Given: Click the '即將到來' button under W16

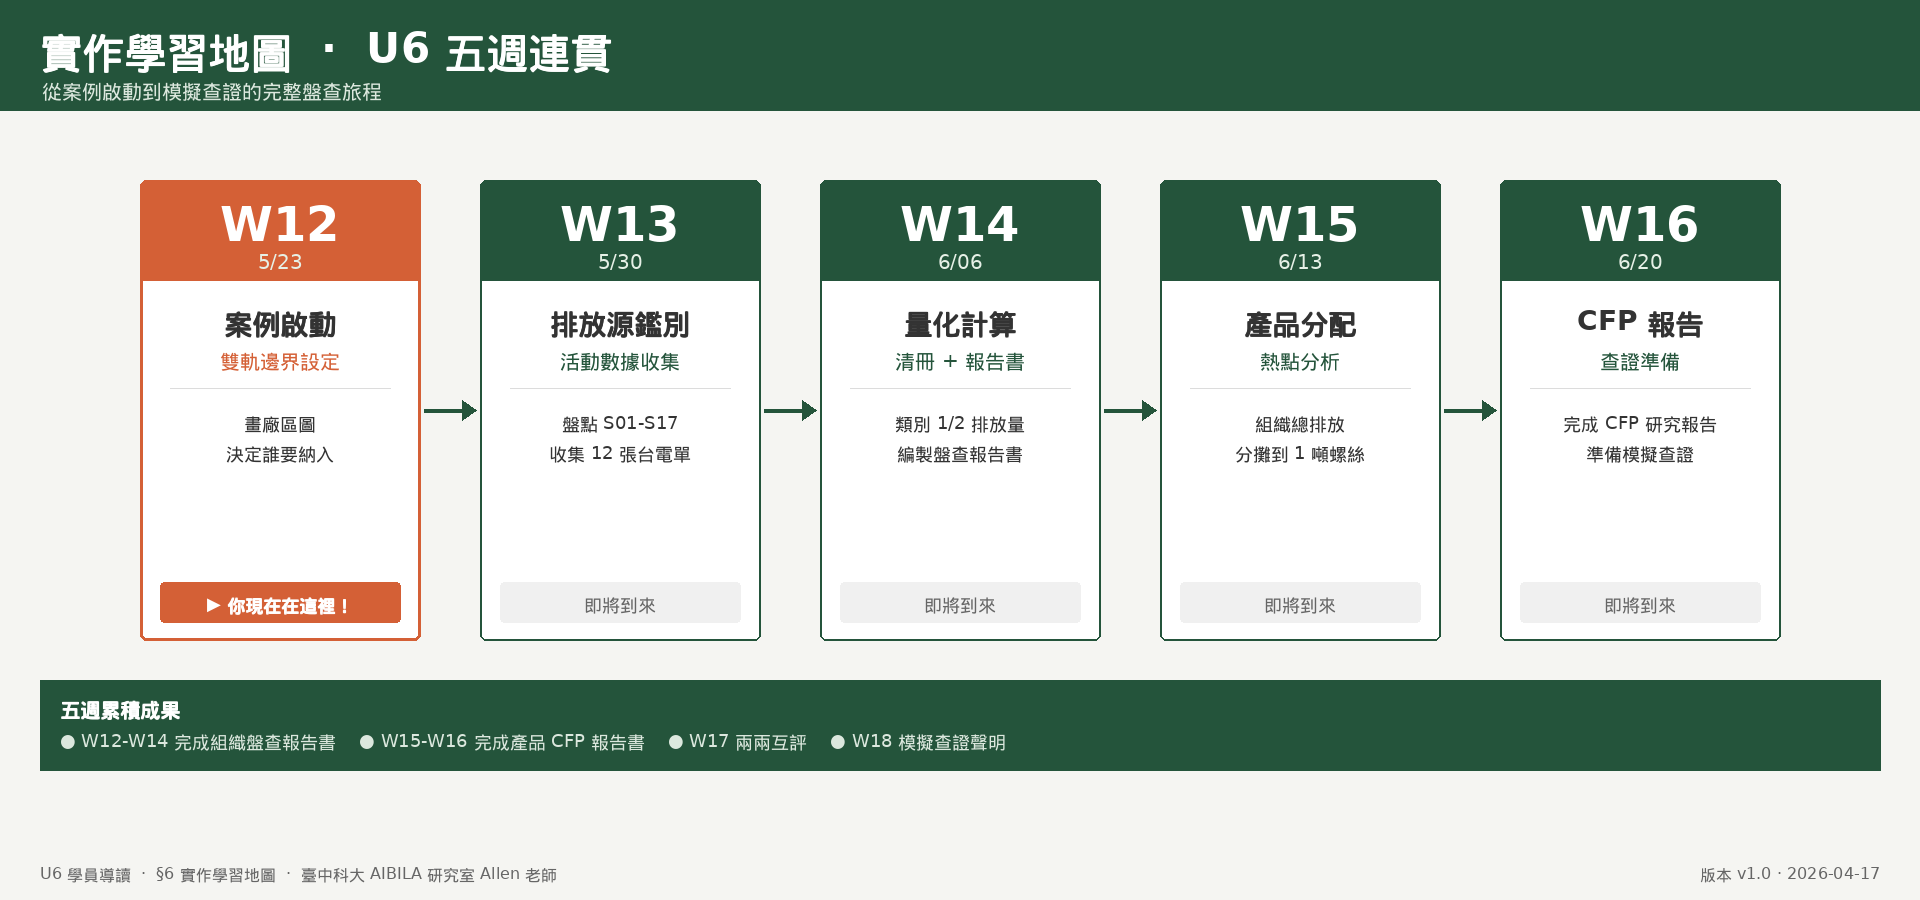Looking at the screenshot, I should [1640, 603].
